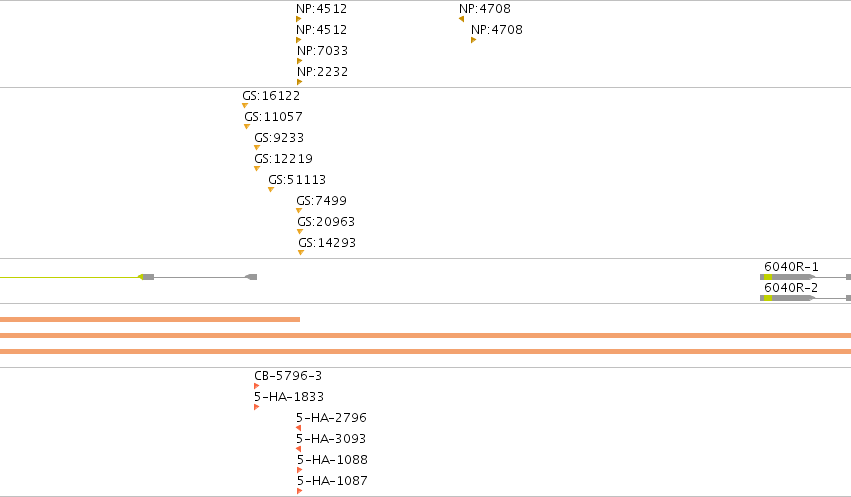Click the 6040R-1 gene model glyph

coord(805,277)
